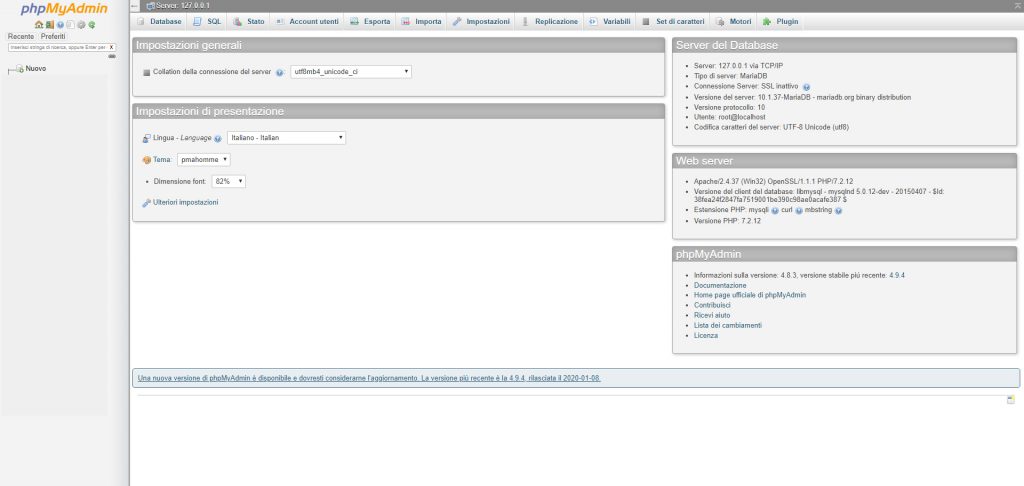Click the link chain icon in sidebar
1024x486 pixels.
(112, 56)
